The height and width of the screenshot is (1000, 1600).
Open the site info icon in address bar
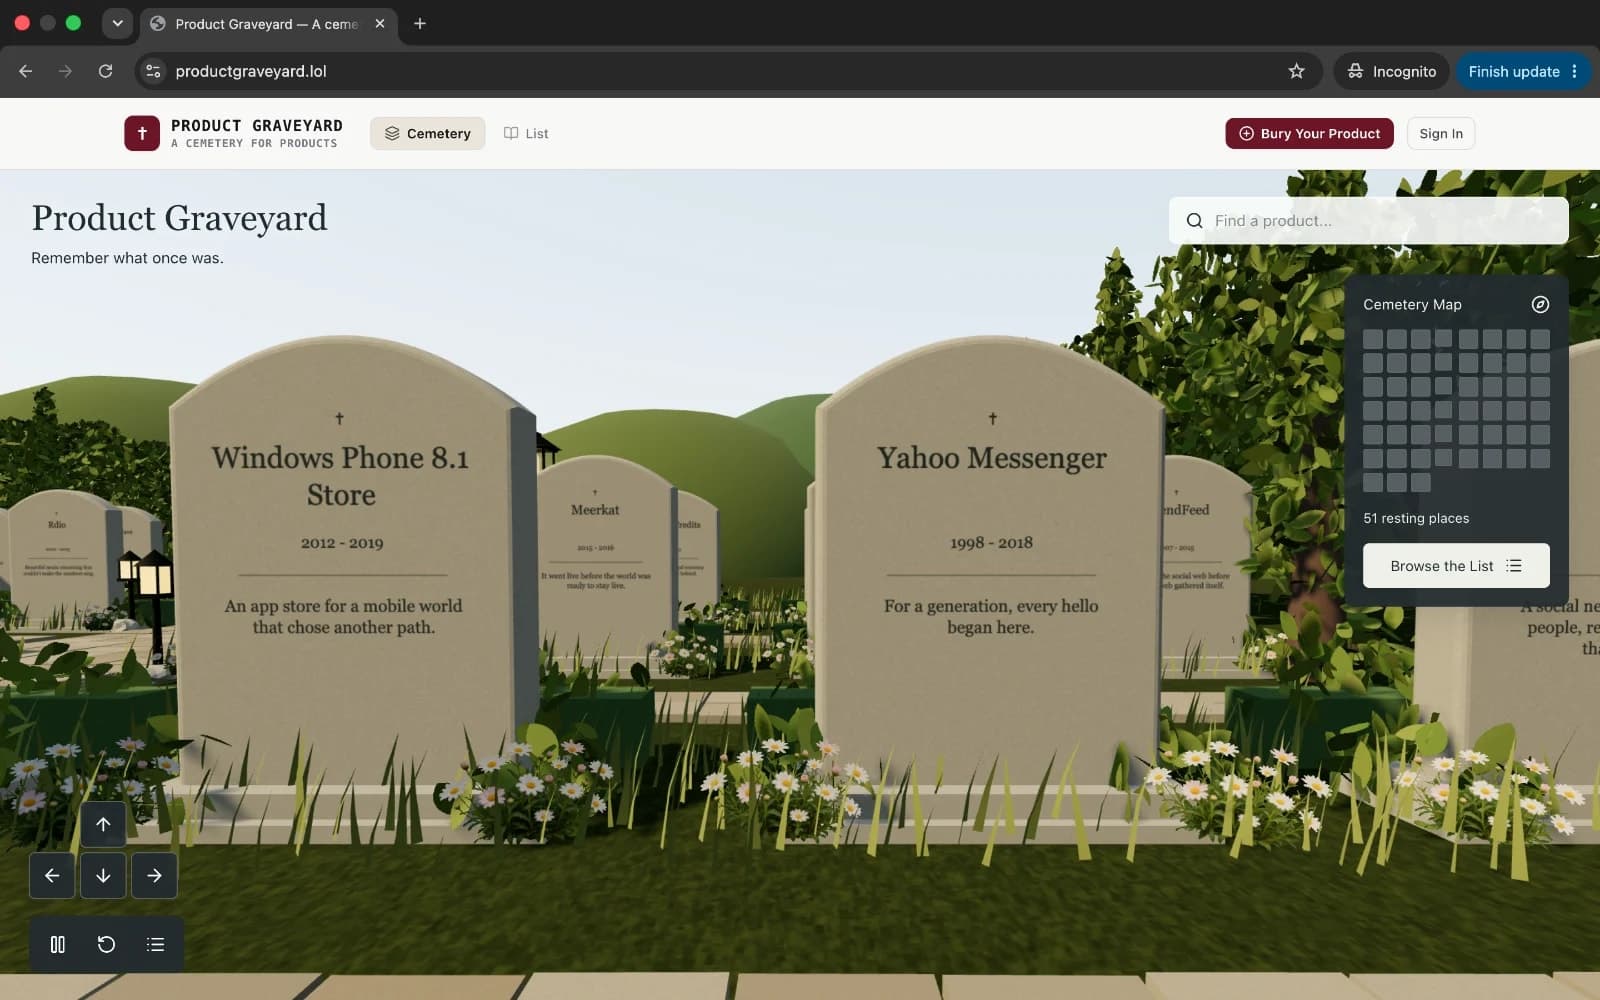click(x=153, y=71)
